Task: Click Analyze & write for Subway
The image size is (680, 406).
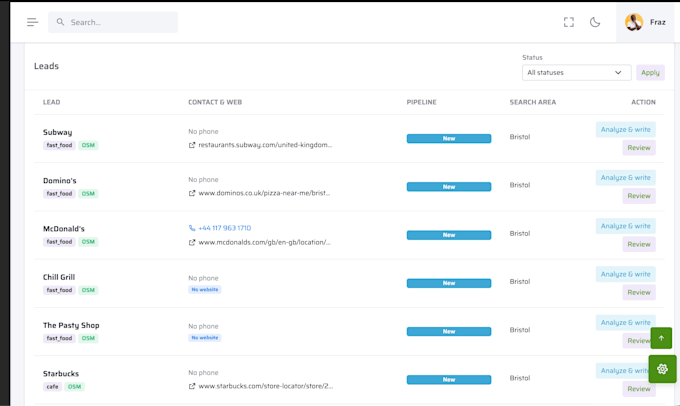Action: click(625, 129)
